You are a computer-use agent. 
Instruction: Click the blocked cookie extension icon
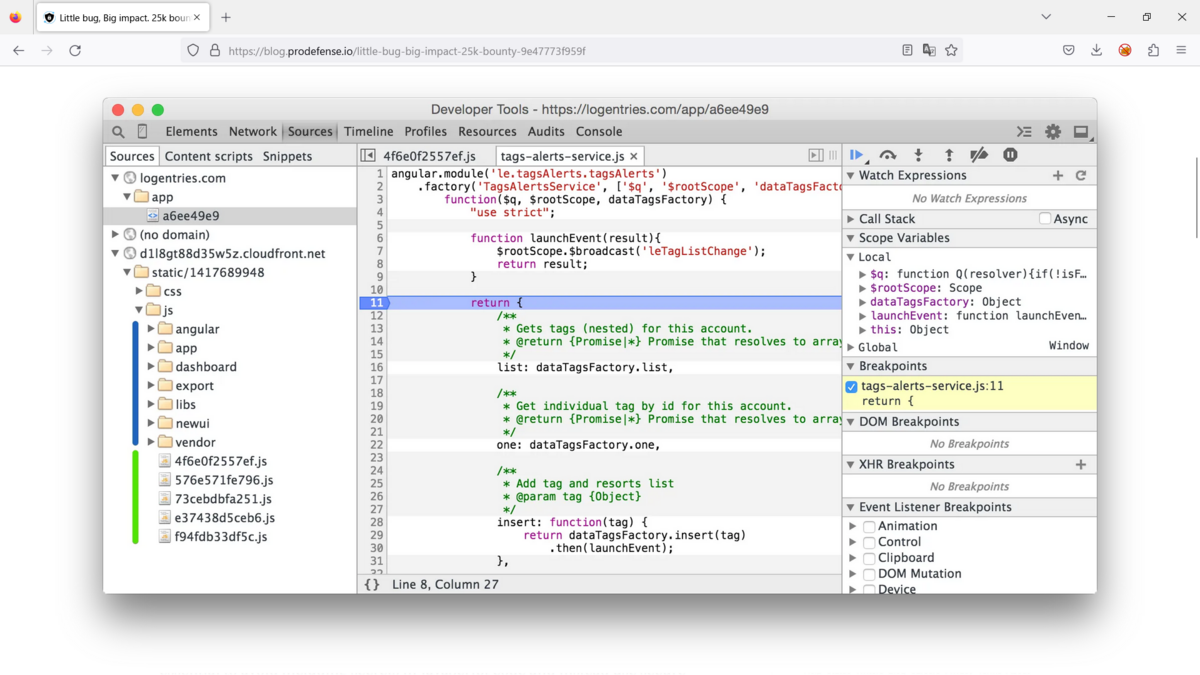pos(1125,50)
